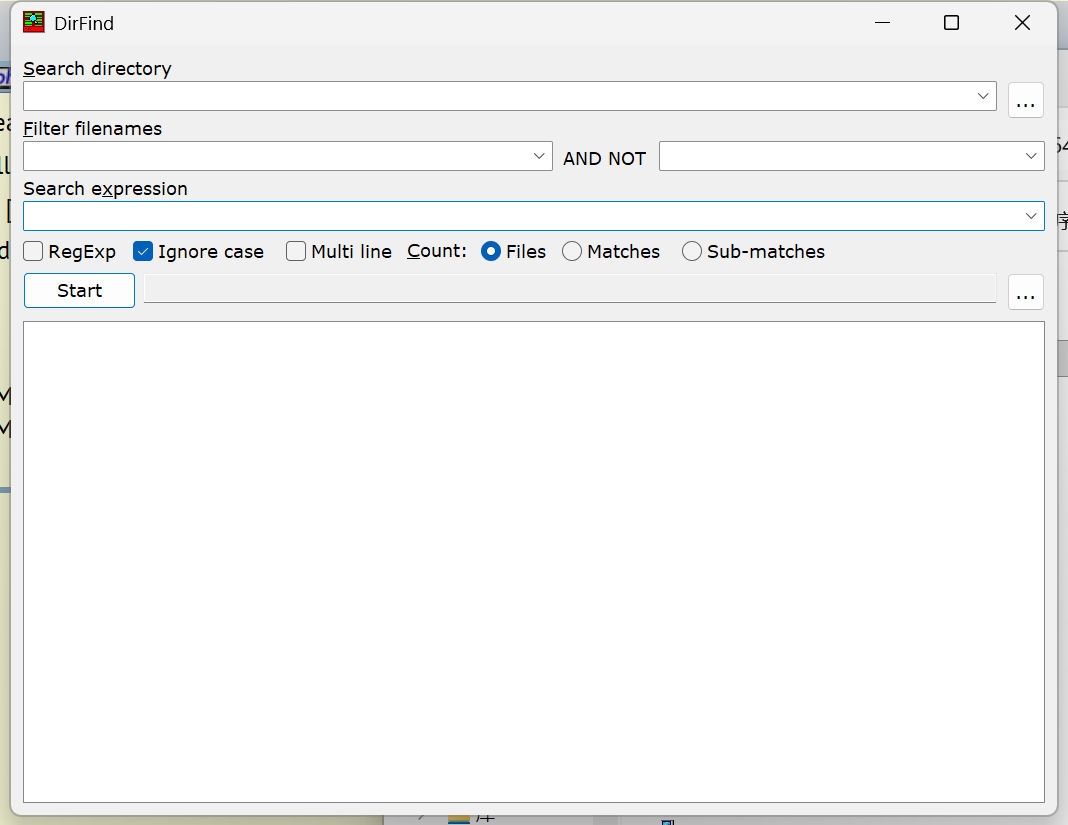Click inside the Search directory field
1068x825 pixels.
[400, 96]
